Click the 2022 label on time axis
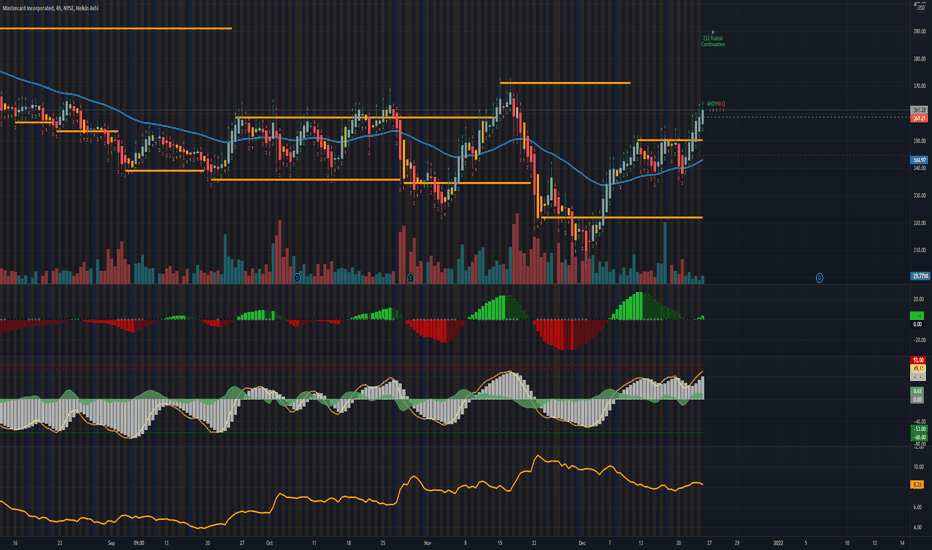This screenshot has width=932, height=550. (778, 543)
